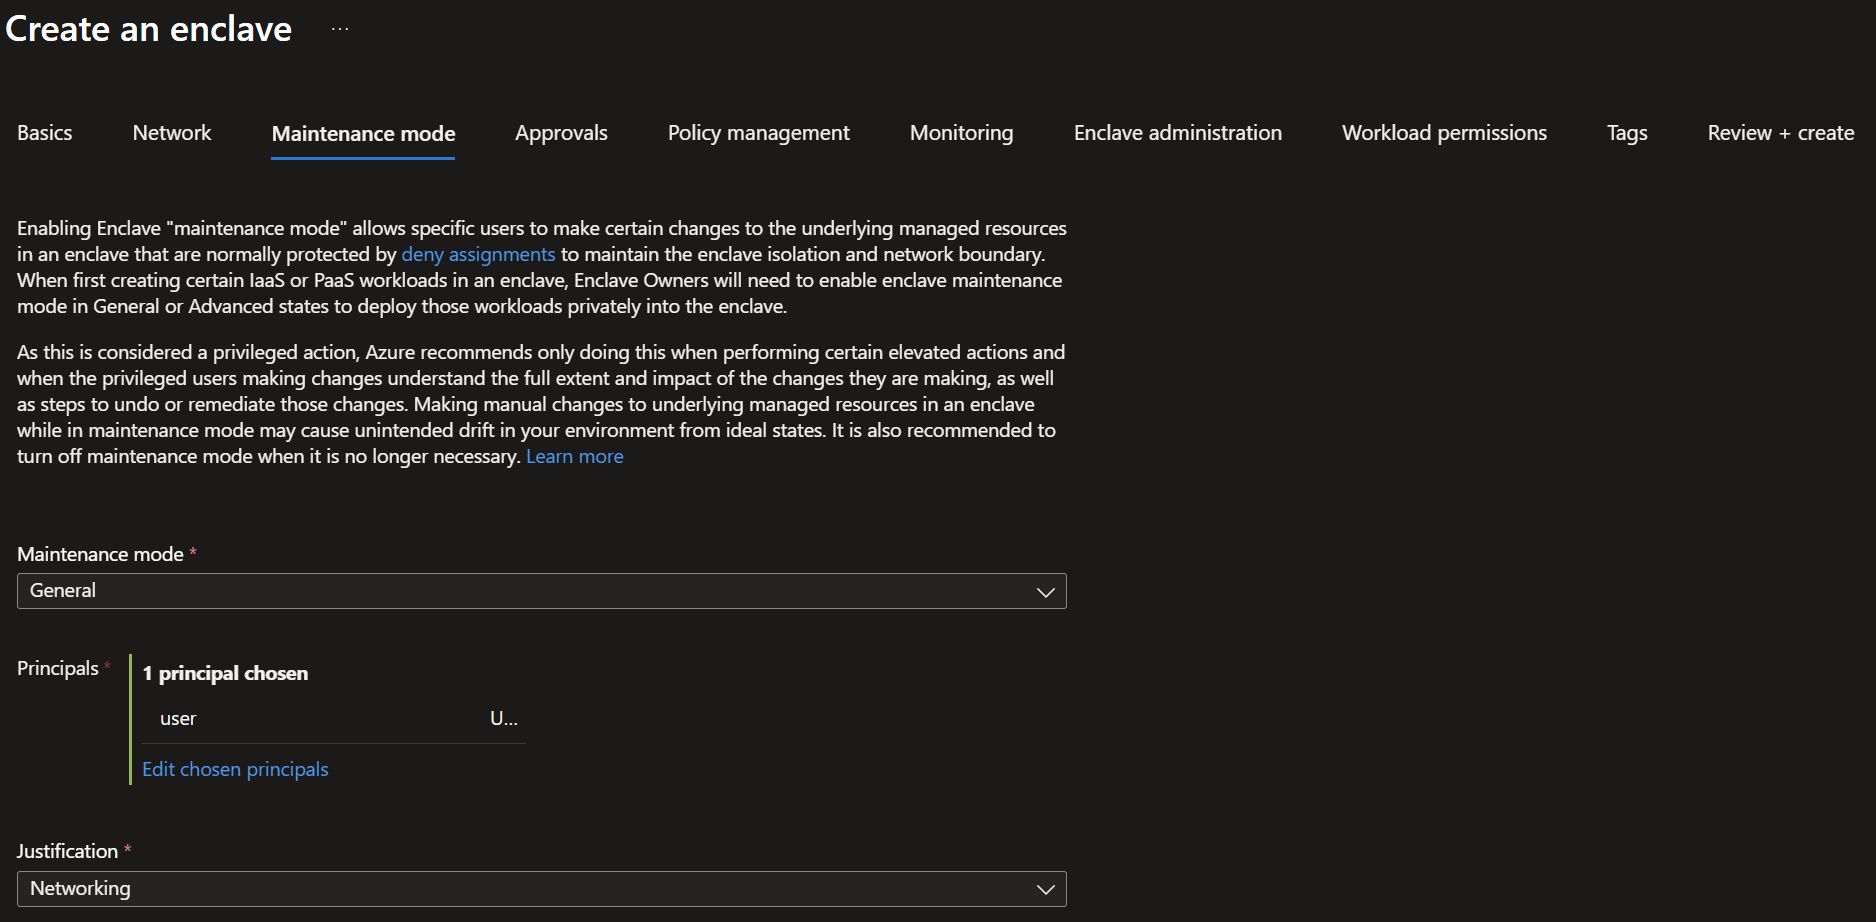The width and height of the screenshot is (1876, 922).
Task: Open the ellipsis menu beside page title
Action: tap(340, 29)
